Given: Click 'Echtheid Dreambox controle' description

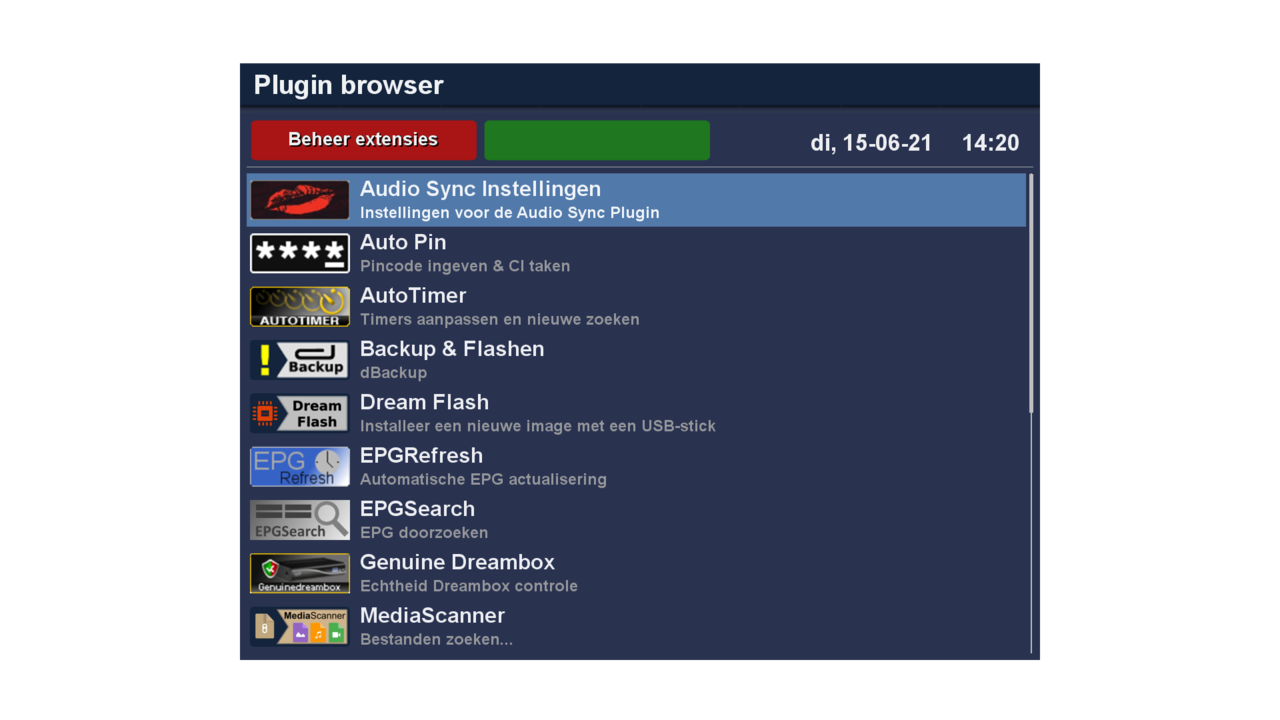Looking at the screenshot, I should click(x=469, y=586).
